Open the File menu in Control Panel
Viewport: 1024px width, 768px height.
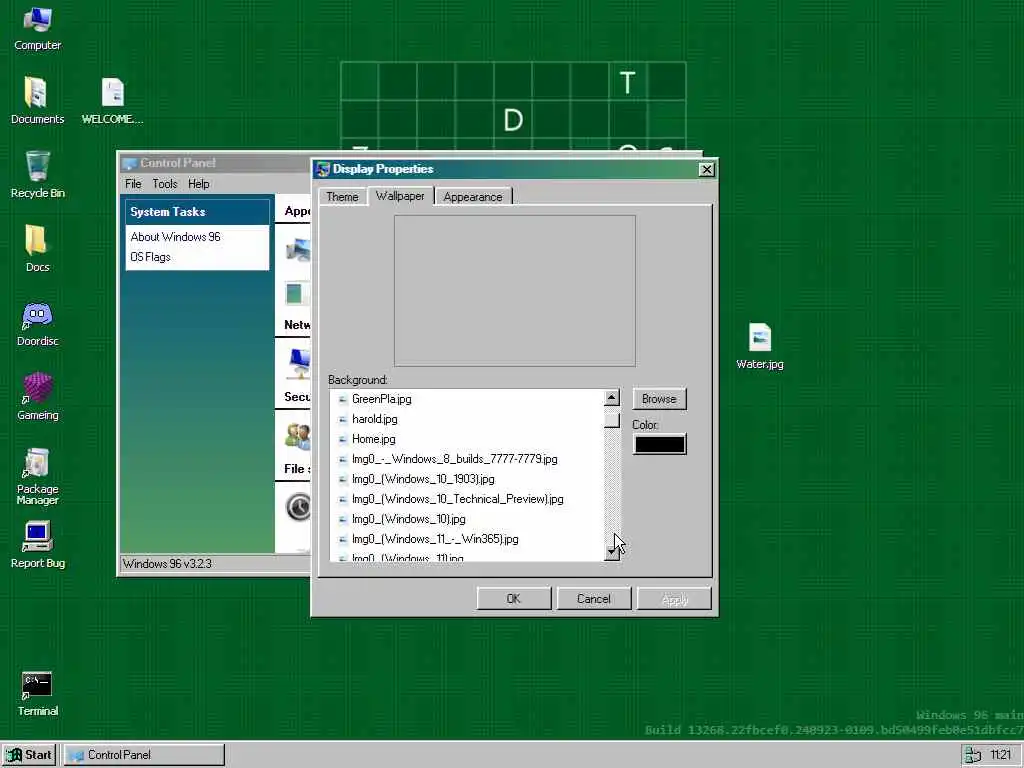coord(133,184)
